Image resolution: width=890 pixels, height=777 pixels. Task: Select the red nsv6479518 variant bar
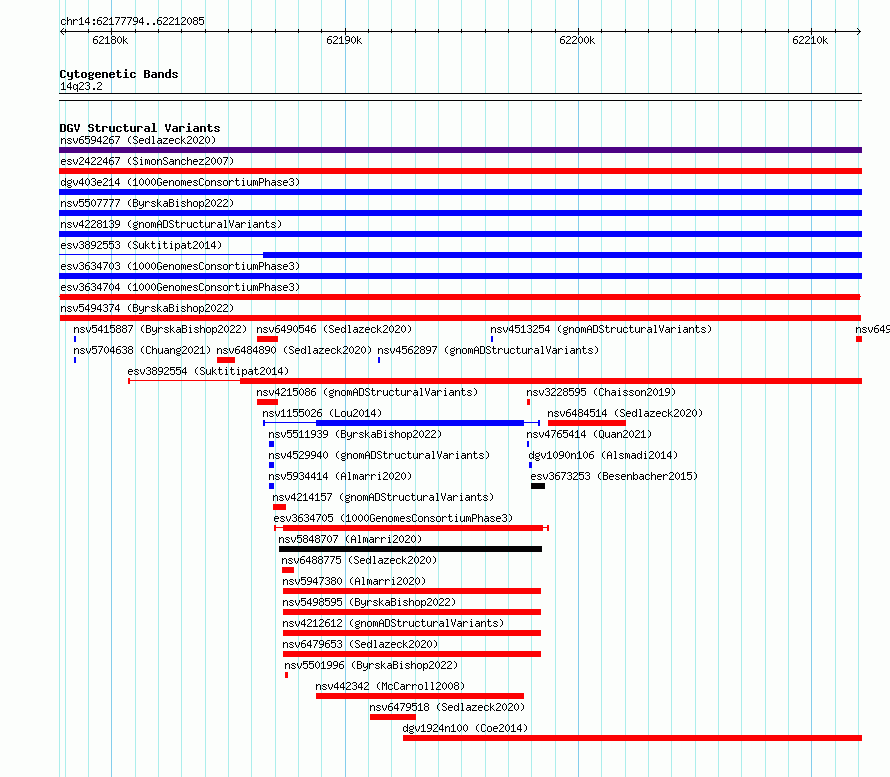[393, 717]
